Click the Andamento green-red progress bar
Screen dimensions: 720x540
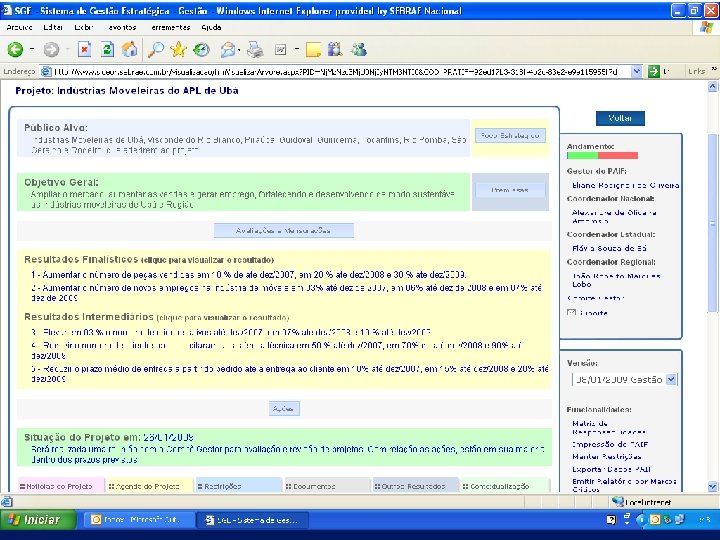tap(602, 156)
